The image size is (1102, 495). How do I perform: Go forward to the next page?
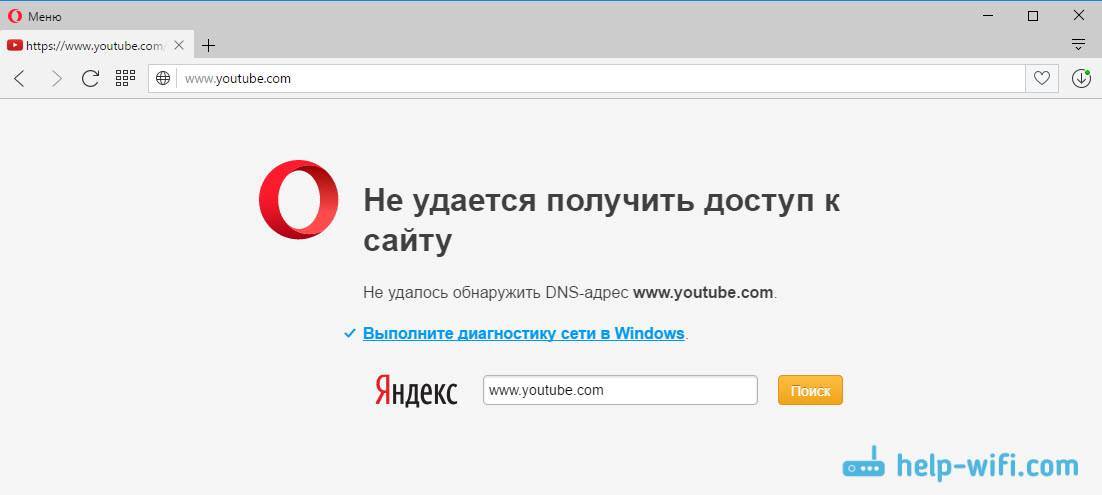tap(56, 79)
